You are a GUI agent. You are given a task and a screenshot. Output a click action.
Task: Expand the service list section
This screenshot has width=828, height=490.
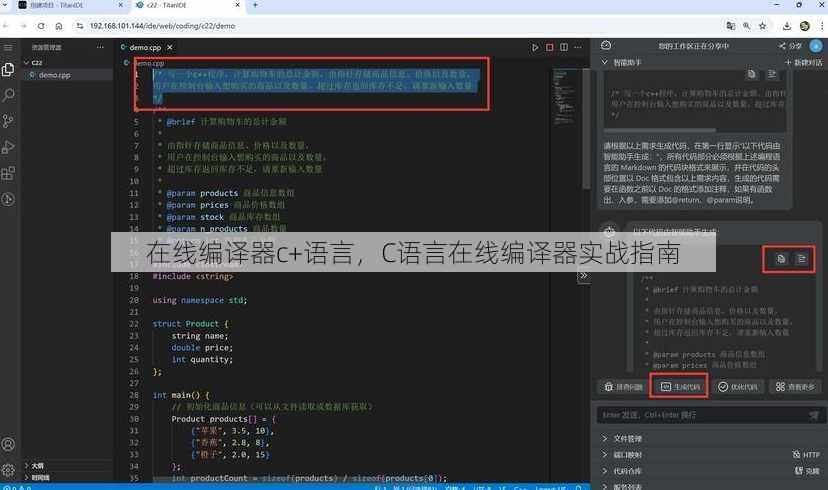[622, 487]
